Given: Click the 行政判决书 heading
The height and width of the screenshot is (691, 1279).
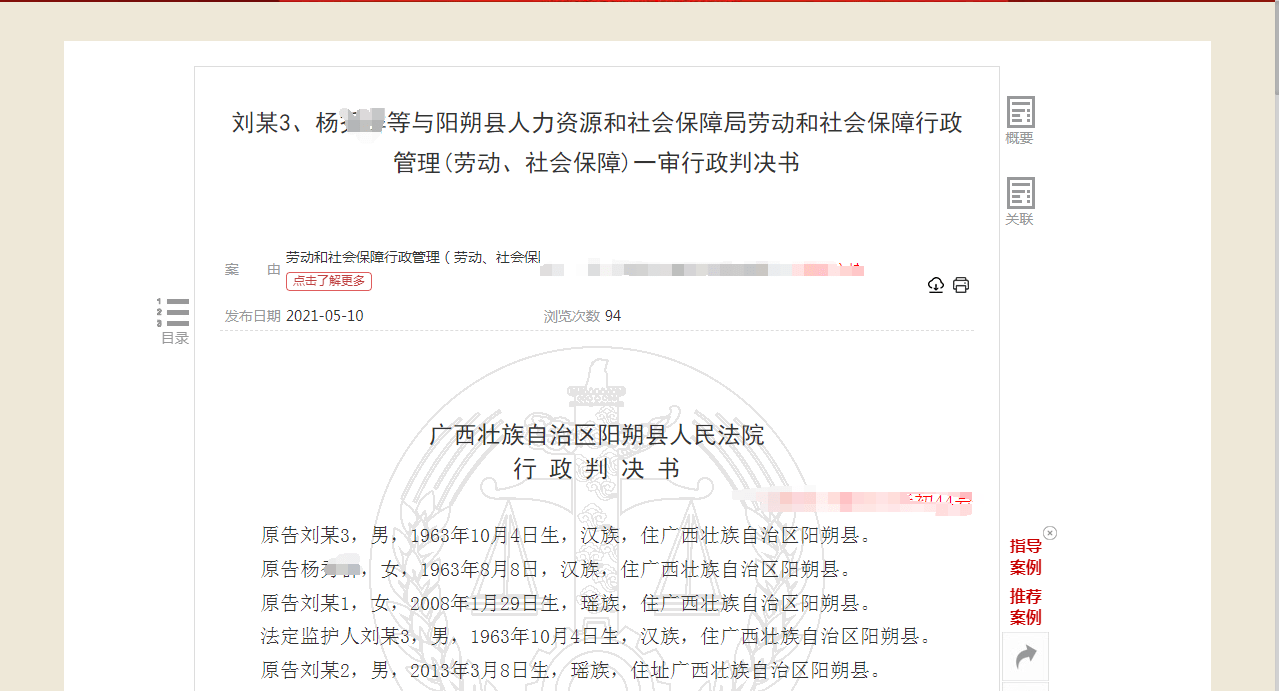Looking at the screenshot, I should tap(597, 468).
